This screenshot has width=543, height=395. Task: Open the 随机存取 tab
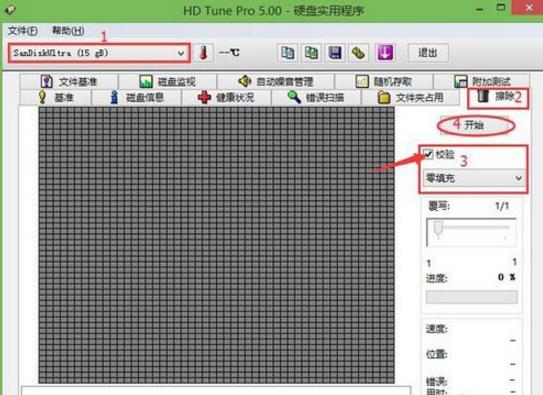click(x=384, y=82)
